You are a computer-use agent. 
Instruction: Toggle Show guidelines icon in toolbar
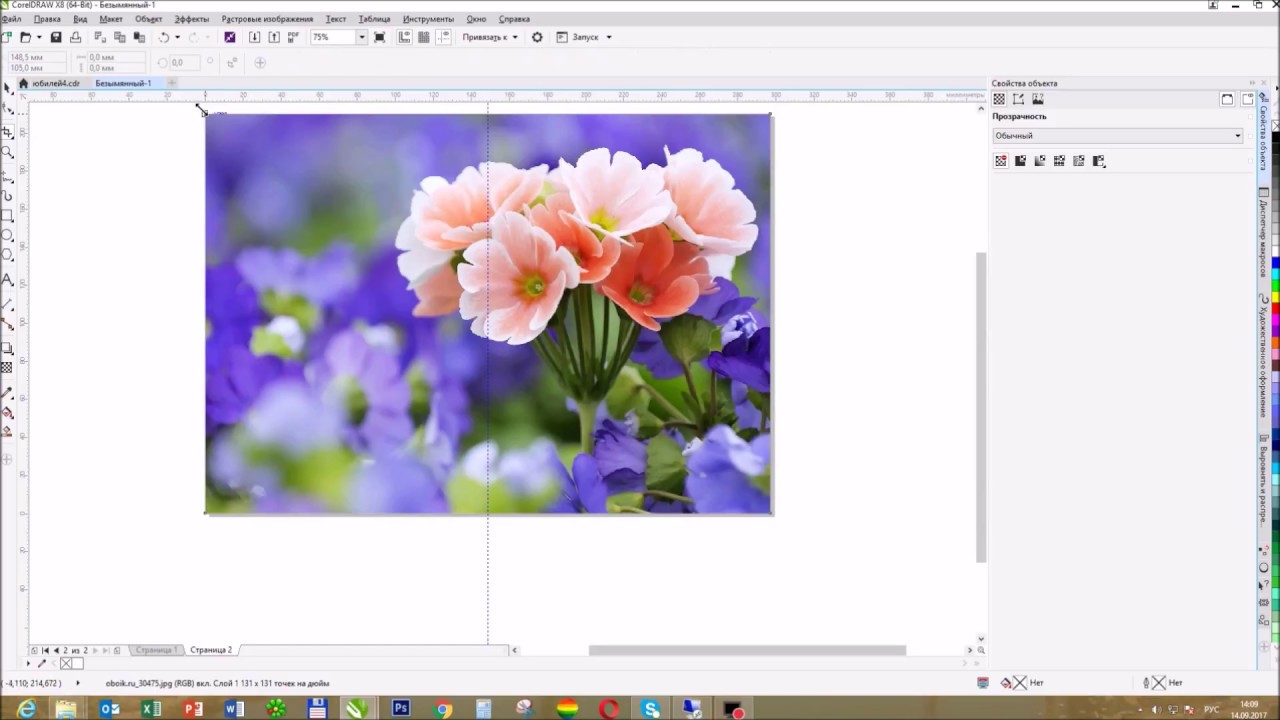point(444,37)
